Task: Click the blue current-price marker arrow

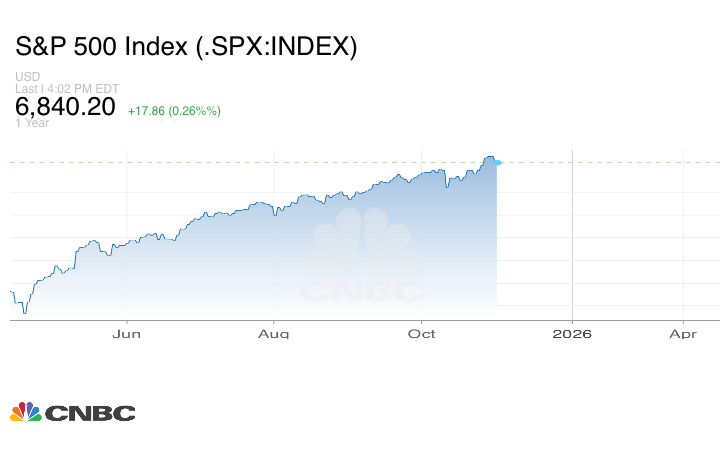Action: 499,162
